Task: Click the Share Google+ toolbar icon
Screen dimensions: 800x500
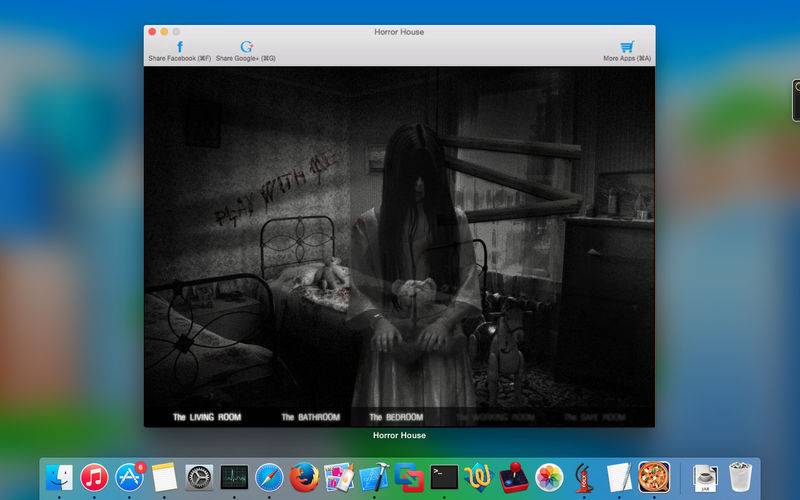Action: click(x=246, y=47)
